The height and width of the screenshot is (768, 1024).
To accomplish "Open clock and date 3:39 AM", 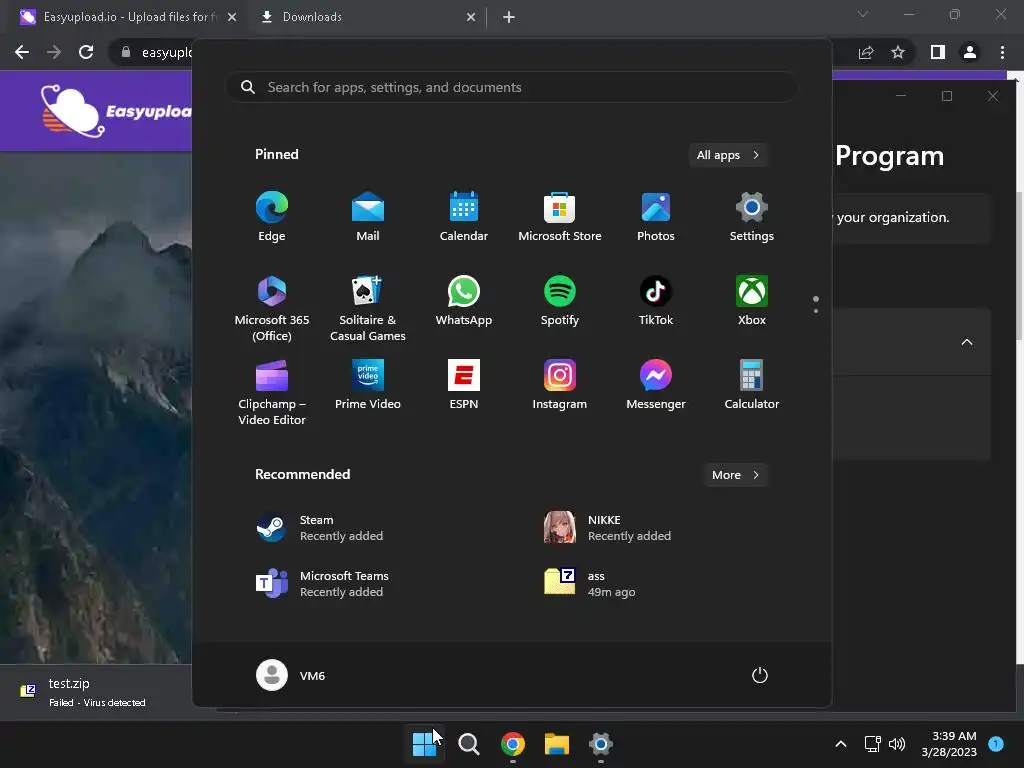I will [949, 744].
